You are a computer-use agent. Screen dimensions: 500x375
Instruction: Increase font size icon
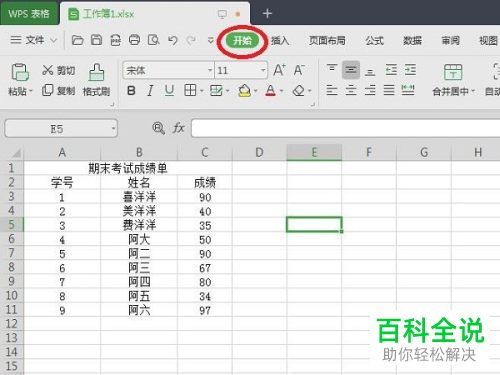click(x=279, y=70)
